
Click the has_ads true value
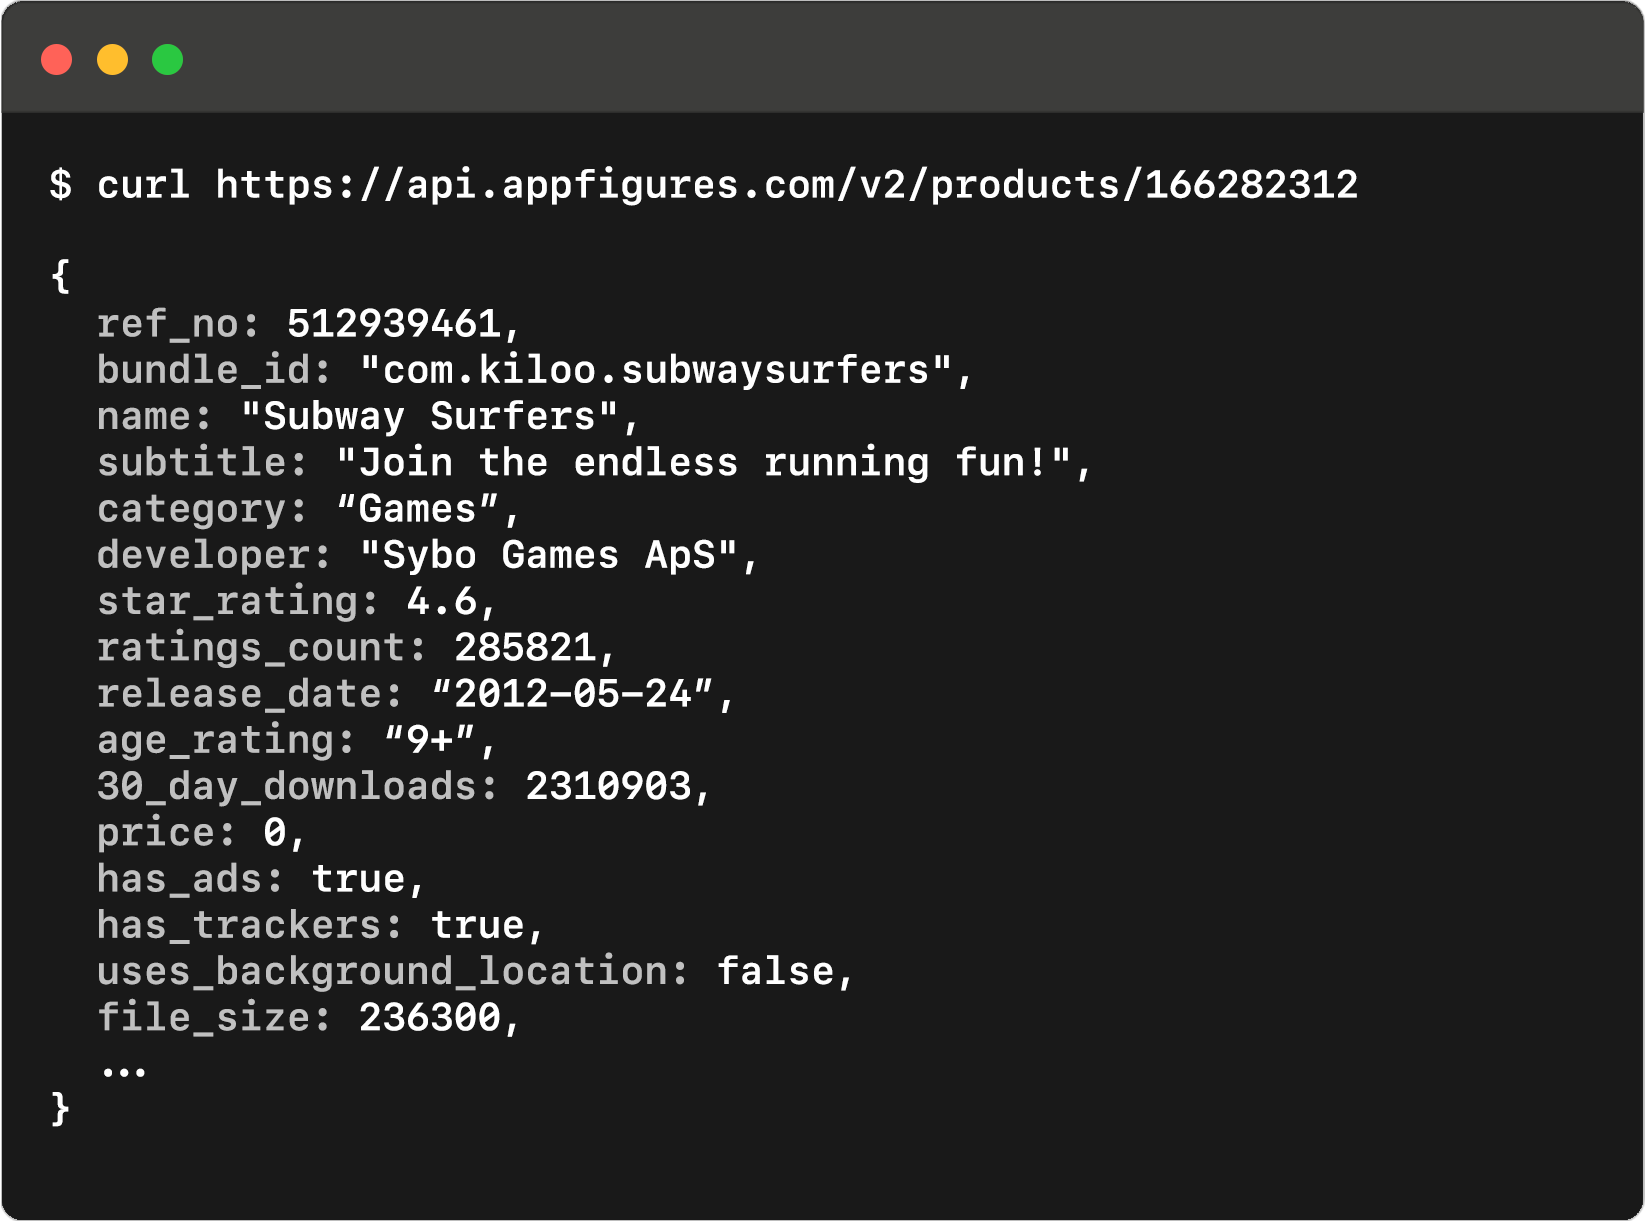tap(358, 879)
